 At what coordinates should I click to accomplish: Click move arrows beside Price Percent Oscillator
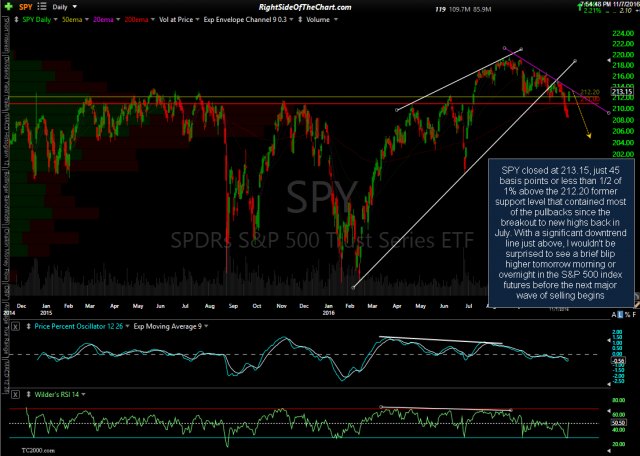(x=29, y=327)
